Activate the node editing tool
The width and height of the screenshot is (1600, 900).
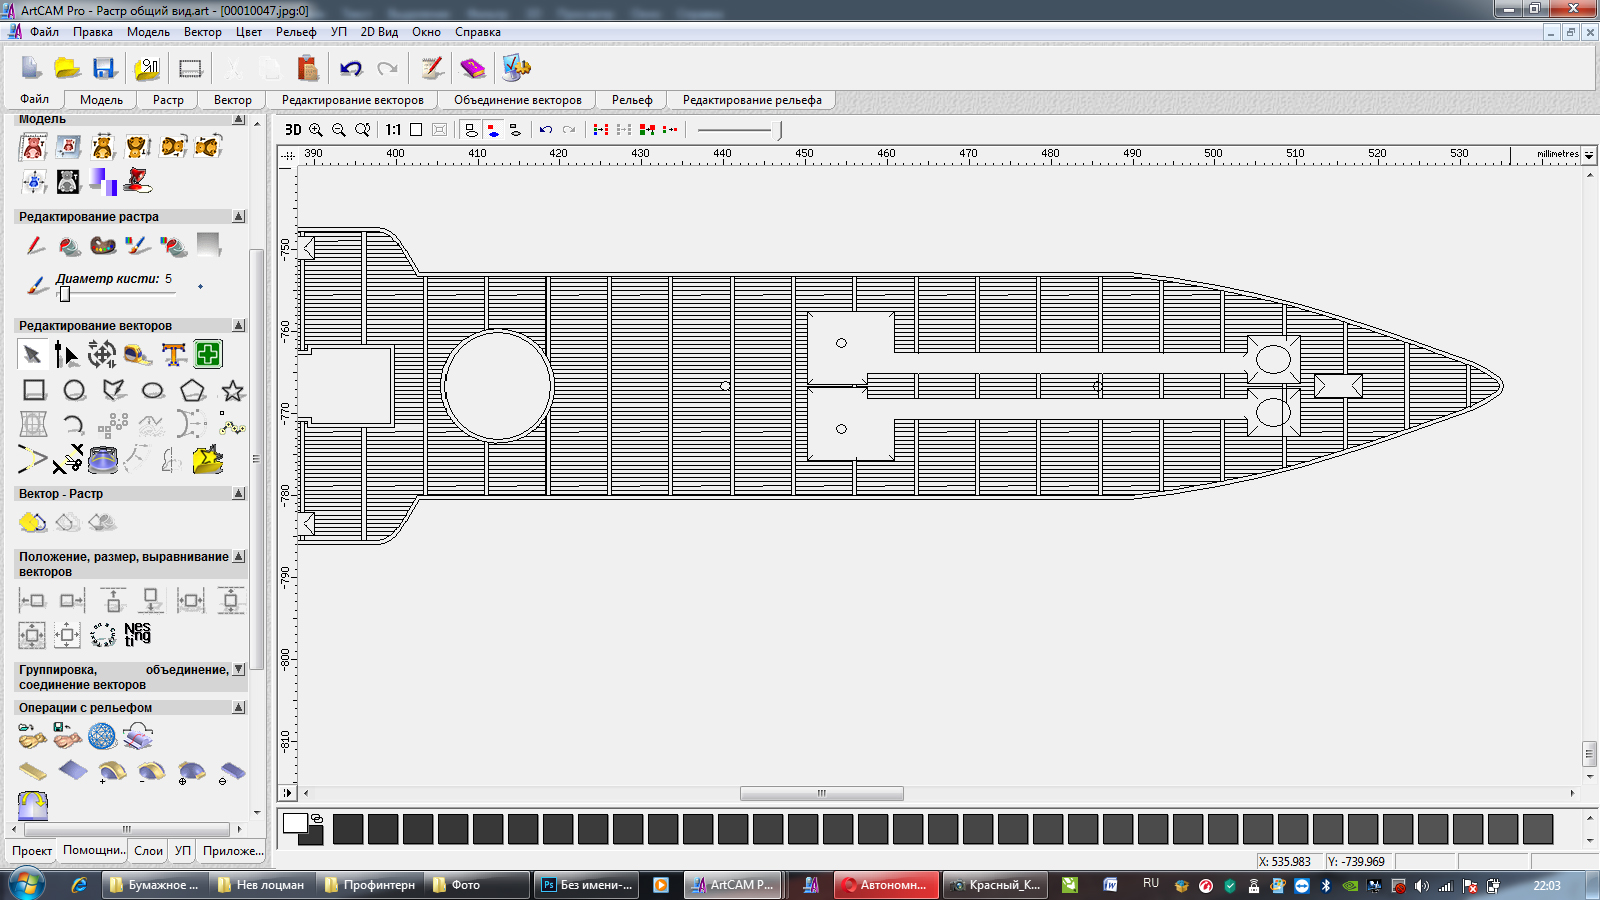coord(67,355)
